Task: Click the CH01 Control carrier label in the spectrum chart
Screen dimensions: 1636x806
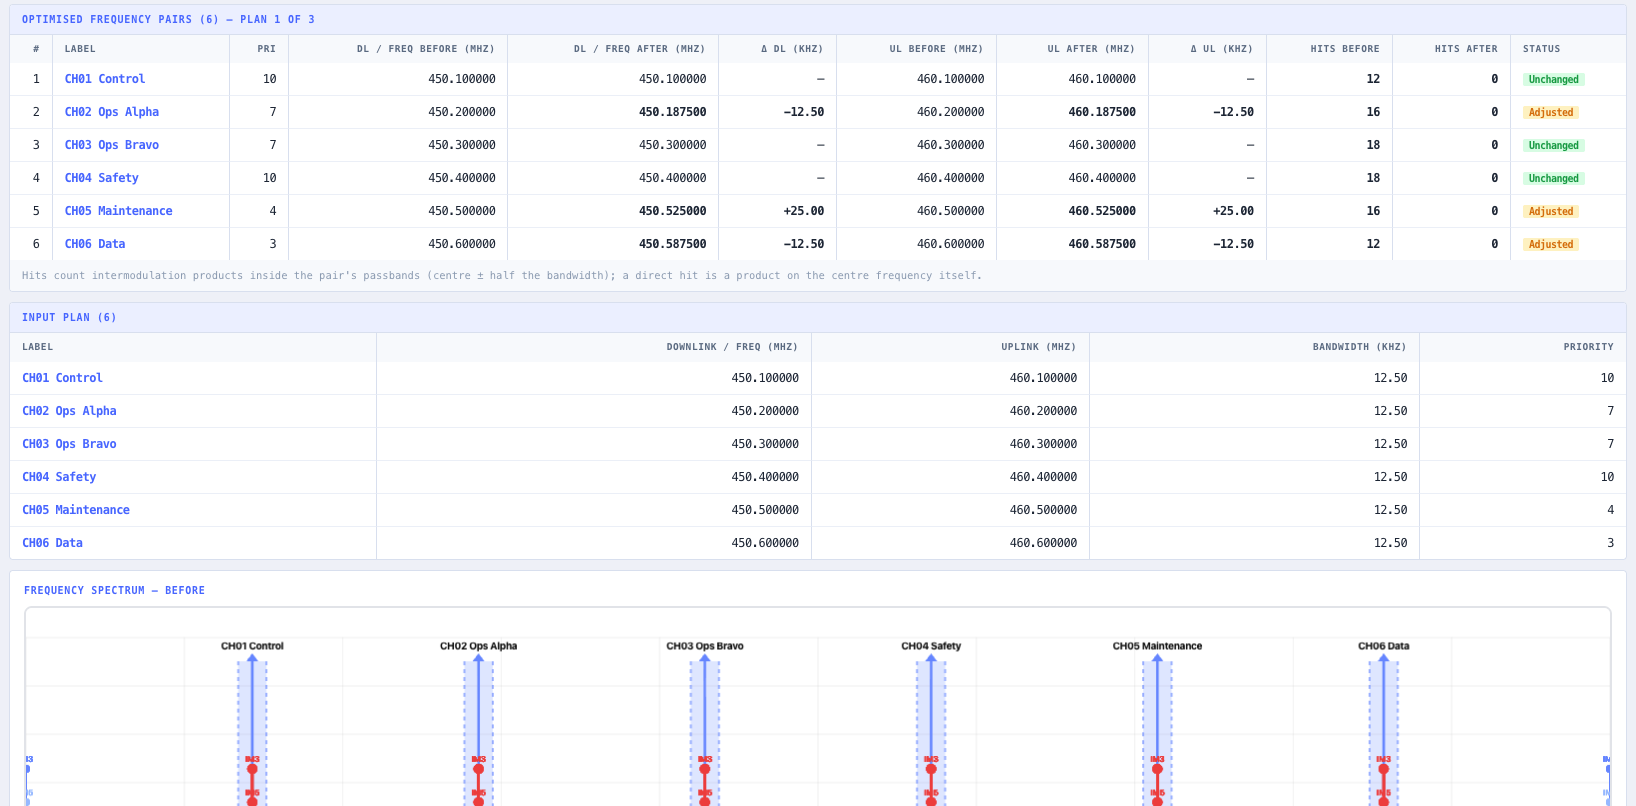Action: point(252,646)
